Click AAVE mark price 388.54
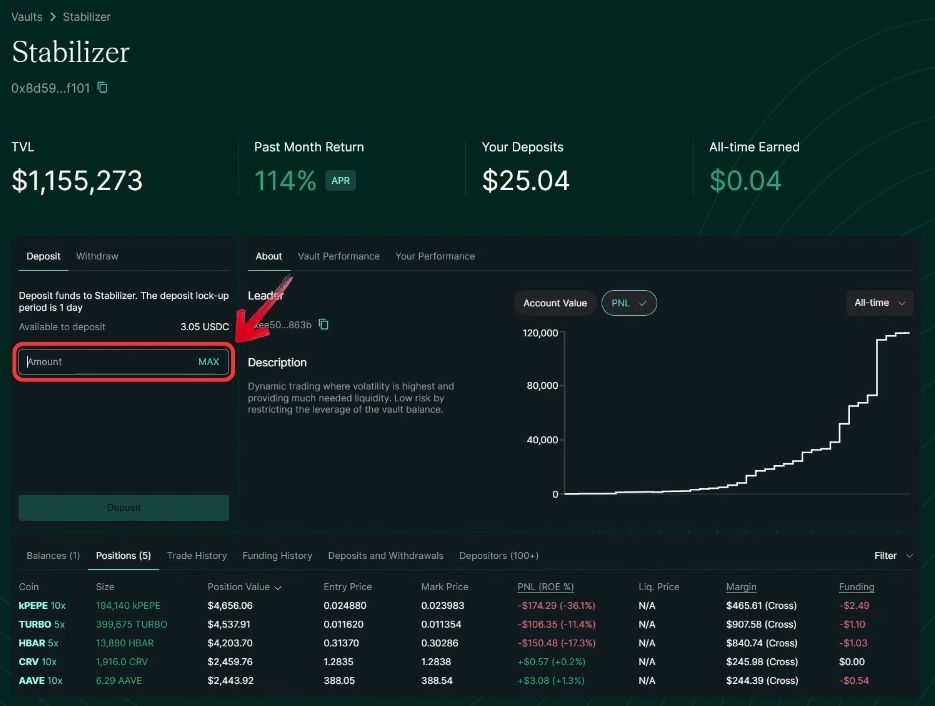 click(x=437, y=680)
